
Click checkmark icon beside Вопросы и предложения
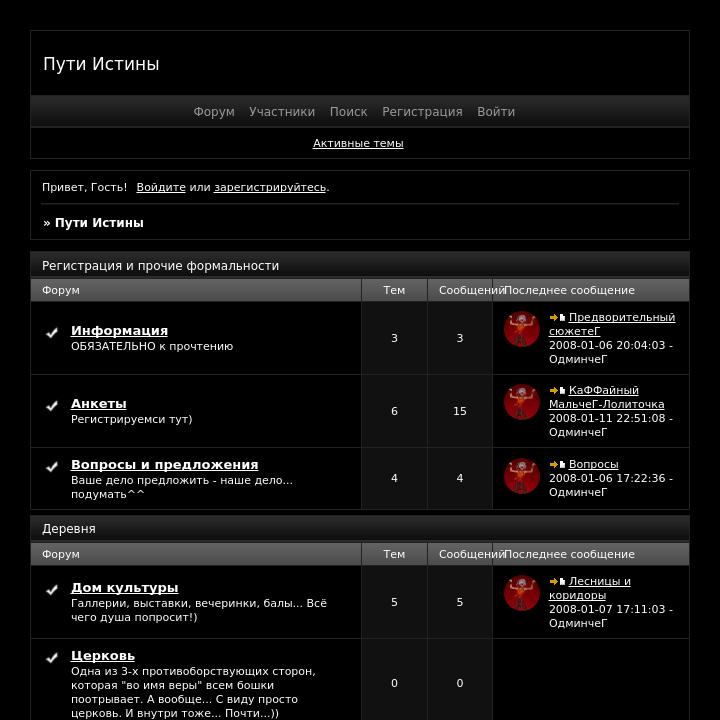coord(52,467)
